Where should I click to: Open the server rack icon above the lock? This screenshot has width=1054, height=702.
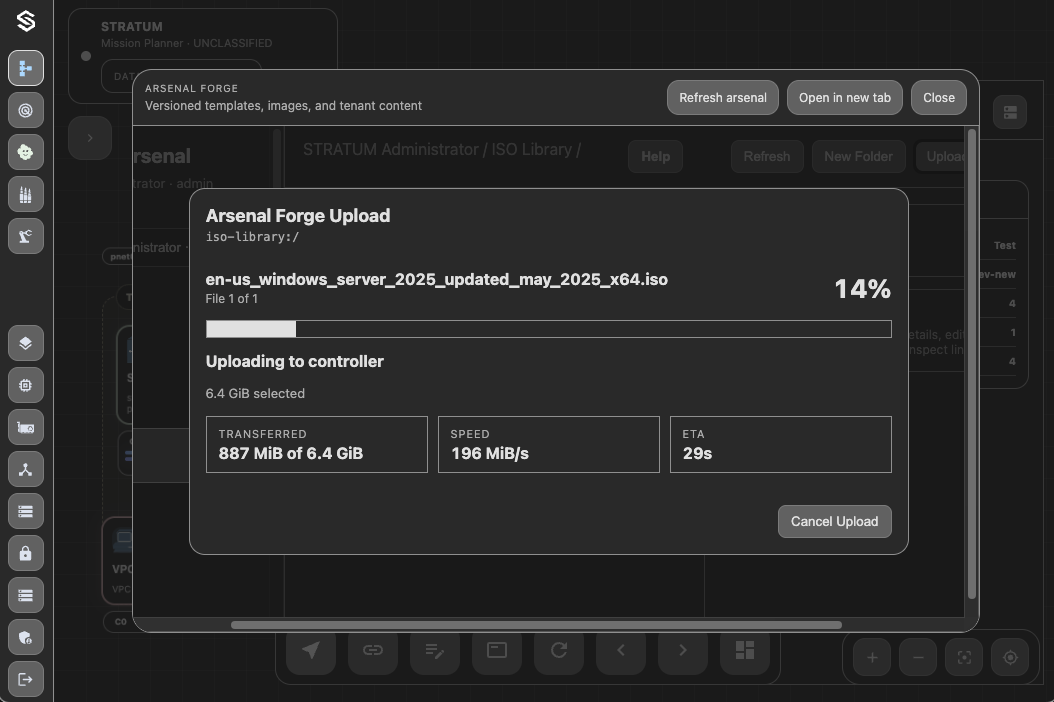coord(26,511)
